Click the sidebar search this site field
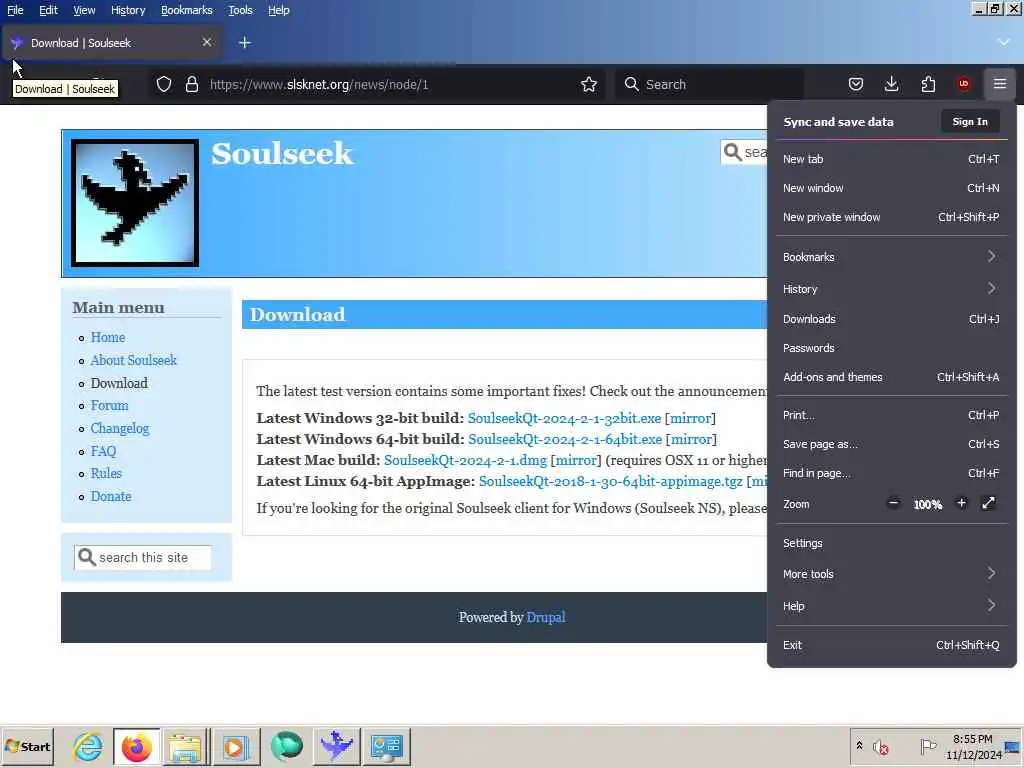The height and width of the screenshot is (768, 1024). (143, 557)
